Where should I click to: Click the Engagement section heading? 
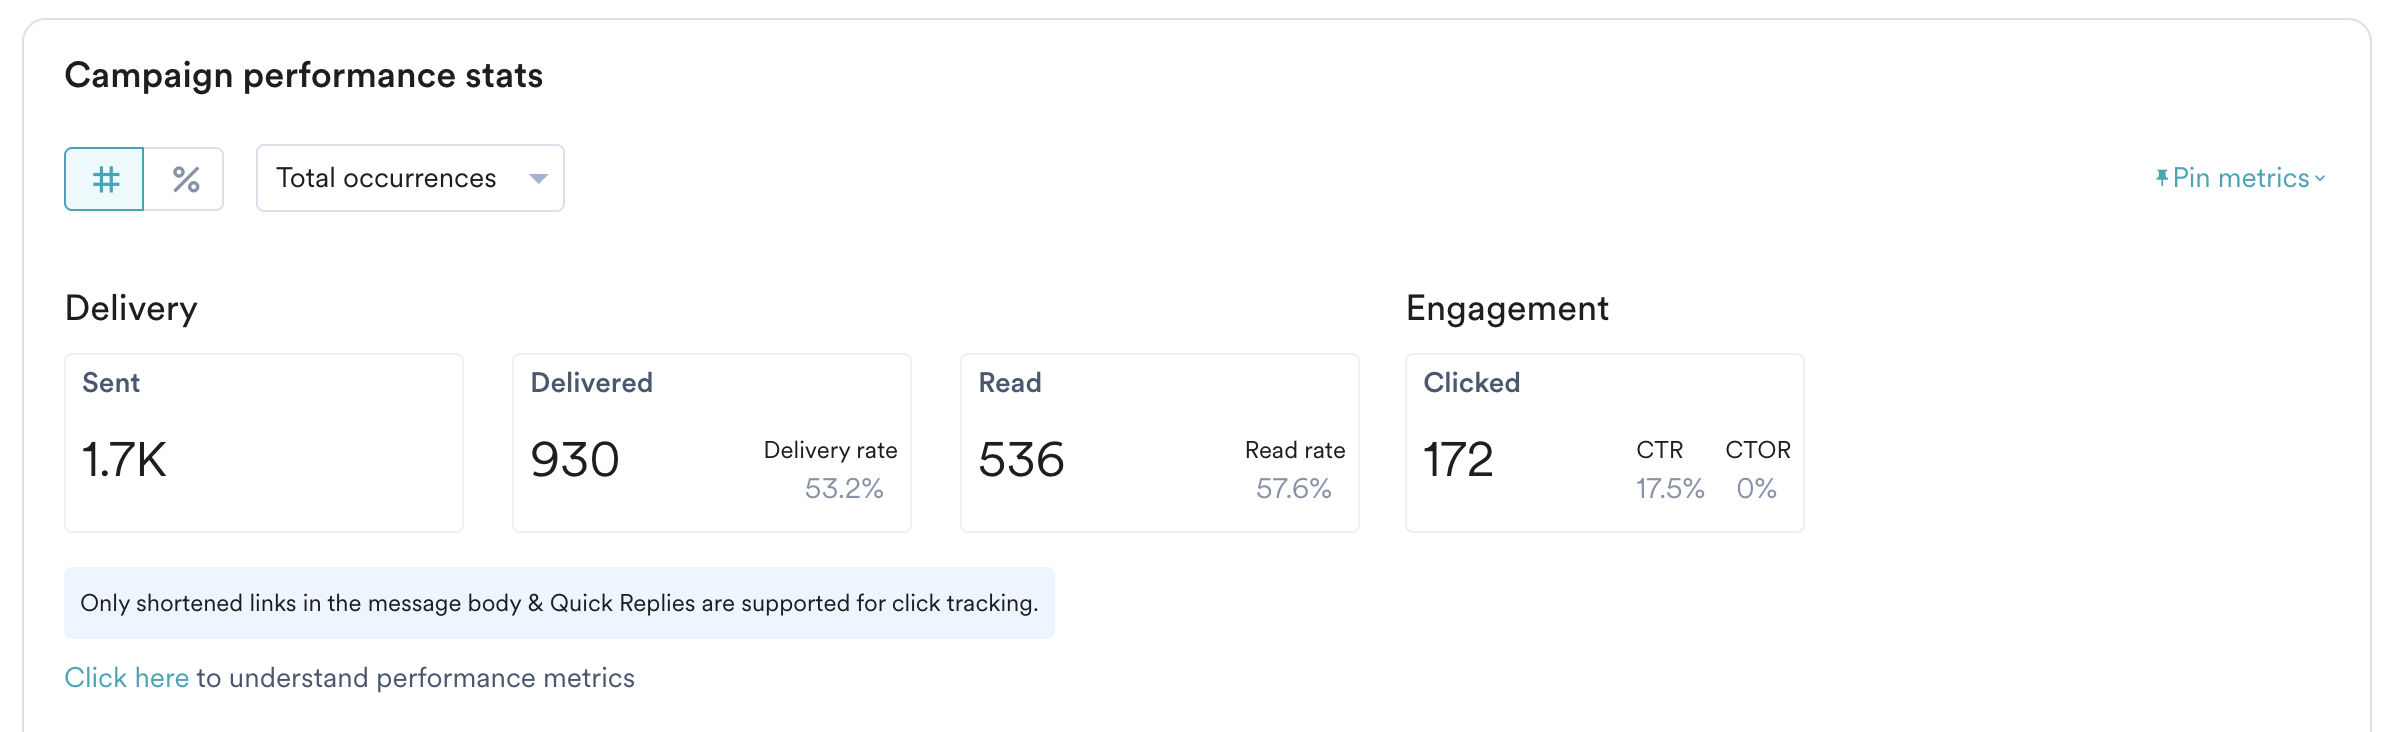(1507, 308)
